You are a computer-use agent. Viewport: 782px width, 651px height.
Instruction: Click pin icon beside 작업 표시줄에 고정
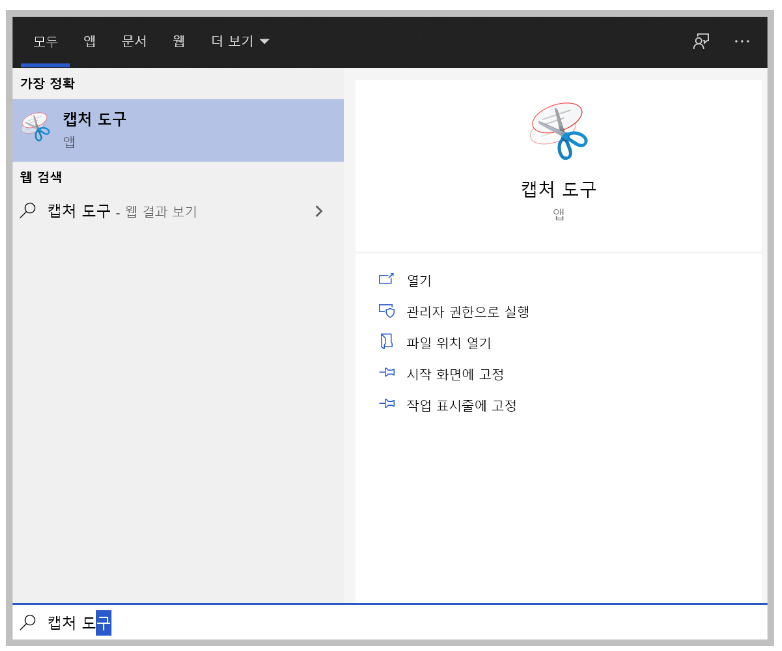387,403
